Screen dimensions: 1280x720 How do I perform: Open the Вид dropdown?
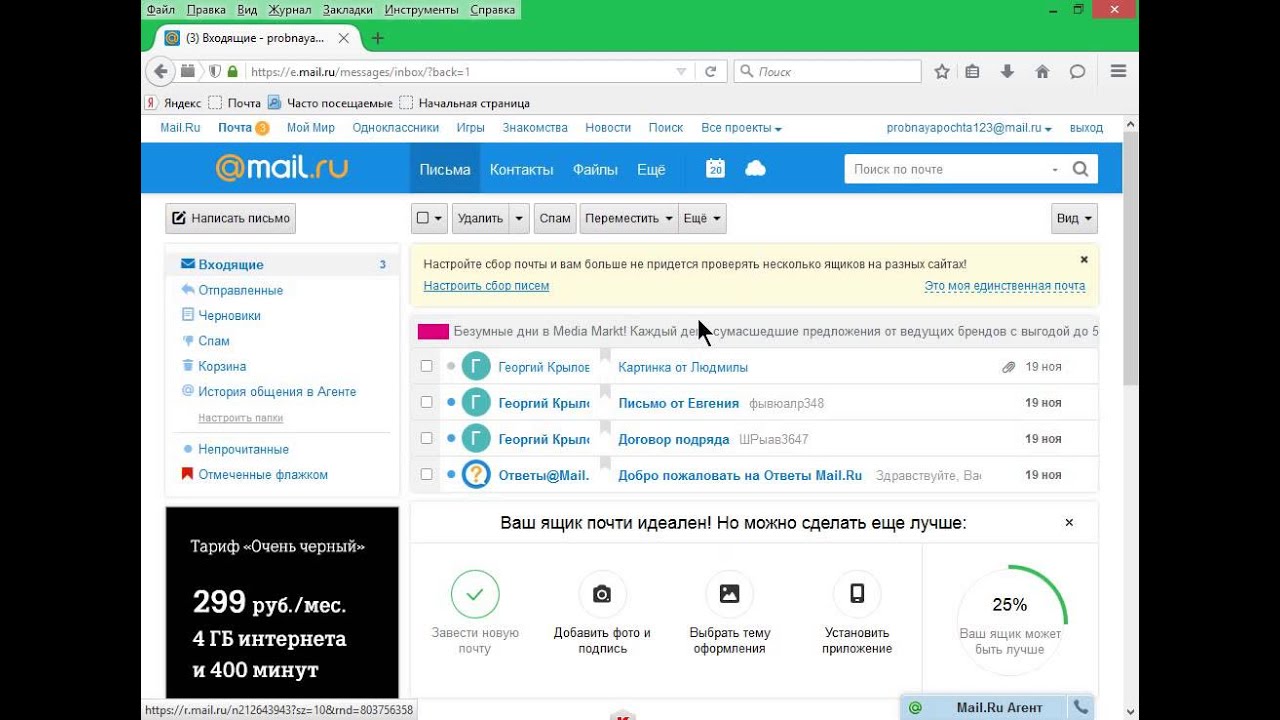[1074, 218]
